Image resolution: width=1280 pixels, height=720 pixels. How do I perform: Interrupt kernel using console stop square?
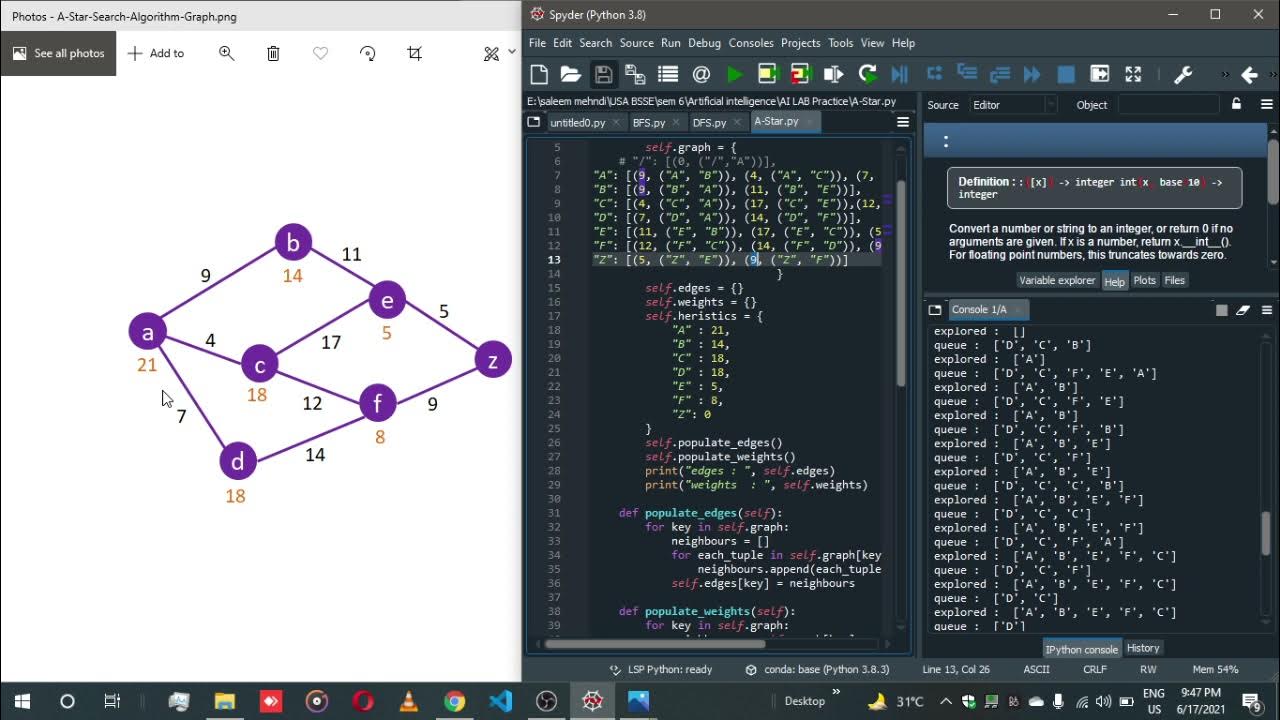point(1221,310)
